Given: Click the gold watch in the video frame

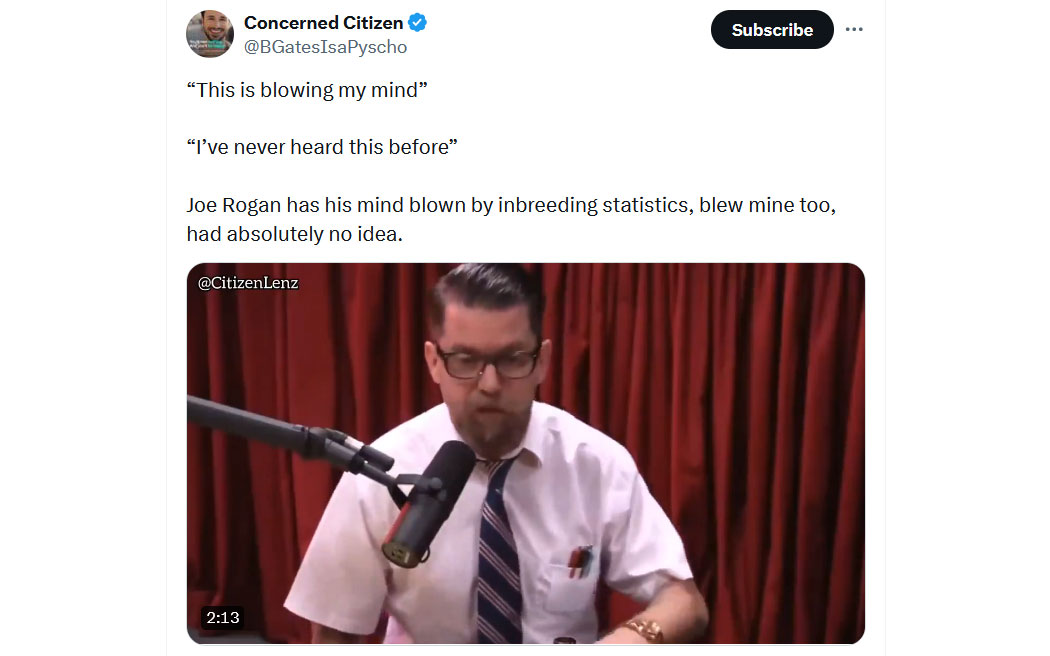Looking at the screenshot, I should tap(644, 630).
